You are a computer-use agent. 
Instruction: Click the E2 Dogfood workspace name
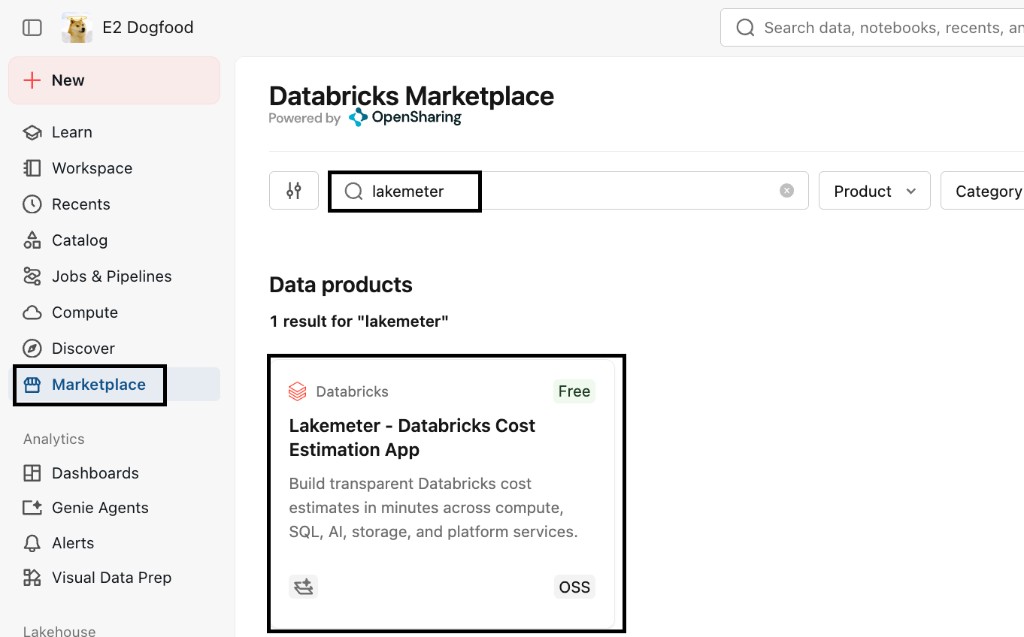148,27
